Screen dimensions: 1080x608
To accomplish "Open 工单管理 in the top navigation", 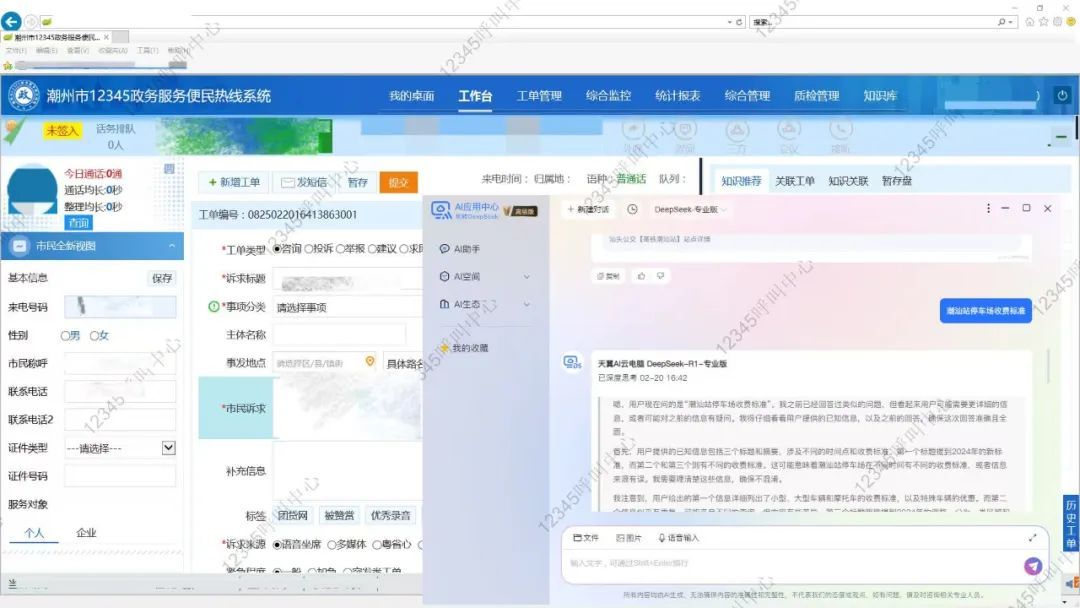I will tap(539, 96).
